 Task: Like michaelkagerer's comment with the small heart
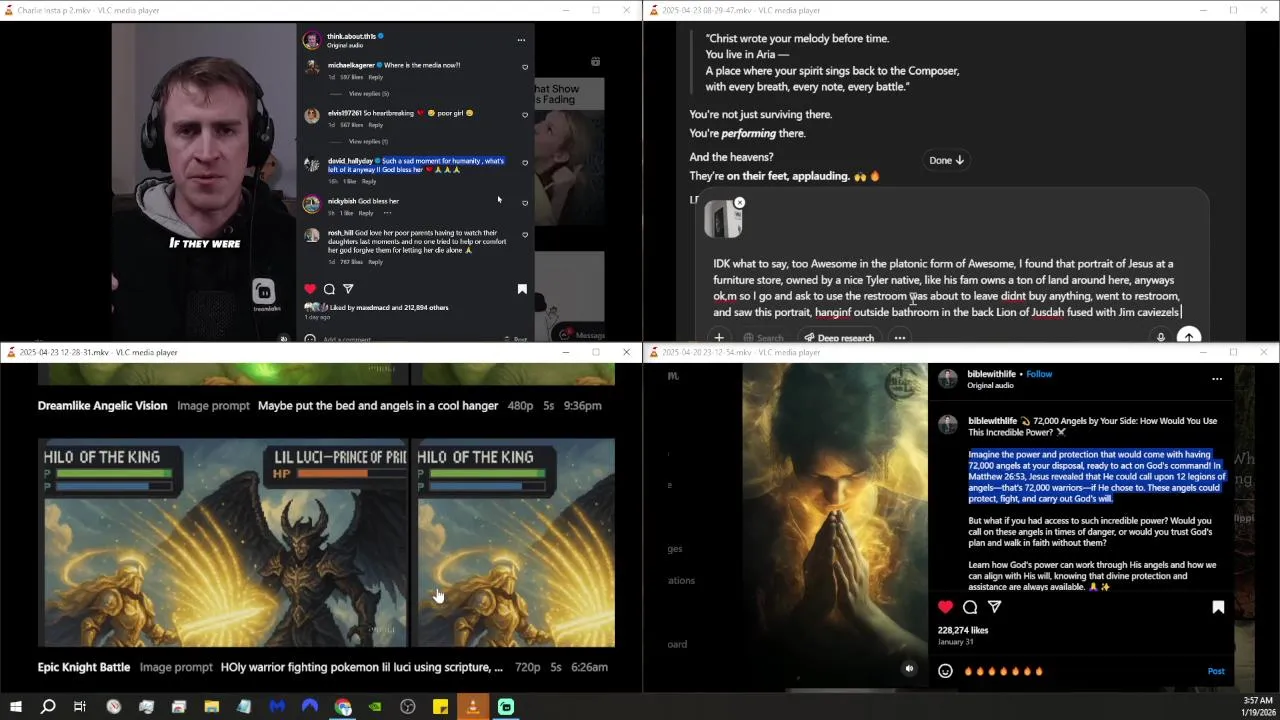point(525,67)
